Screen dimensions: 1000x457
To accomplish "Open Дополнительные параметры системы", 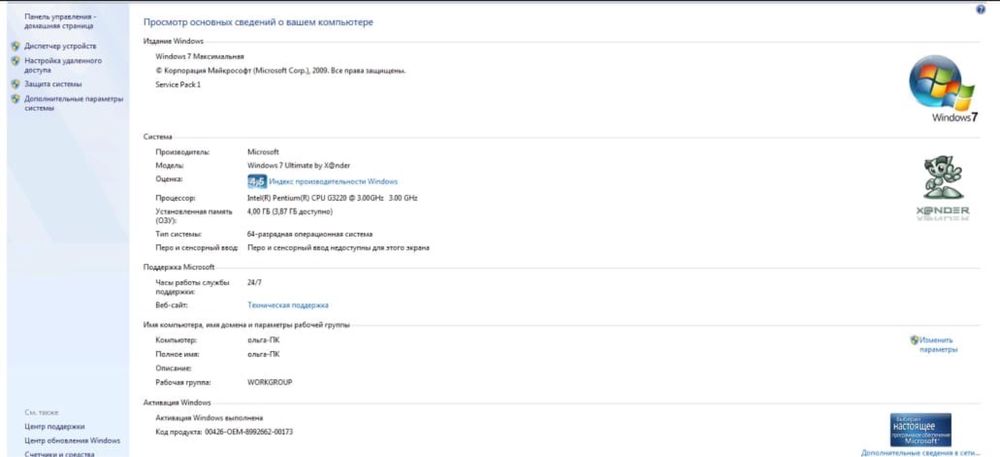I will coord(73,103).
